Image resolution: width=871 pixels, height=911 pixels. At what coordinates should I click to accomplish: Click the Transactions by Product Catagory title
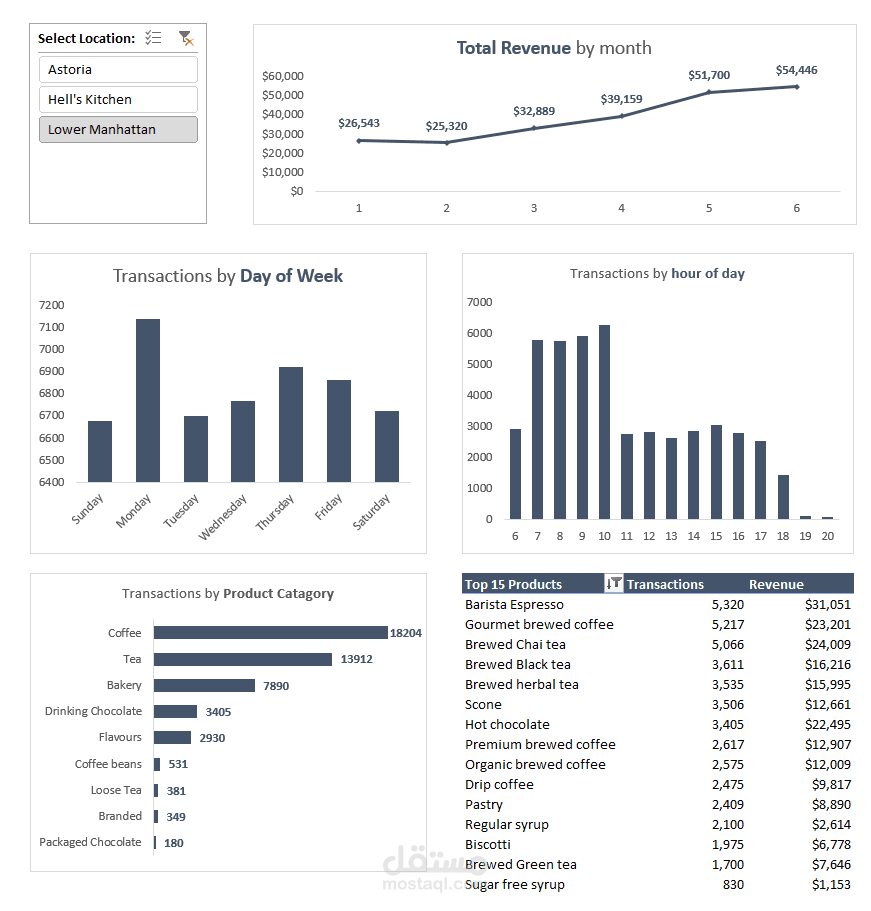228,593
